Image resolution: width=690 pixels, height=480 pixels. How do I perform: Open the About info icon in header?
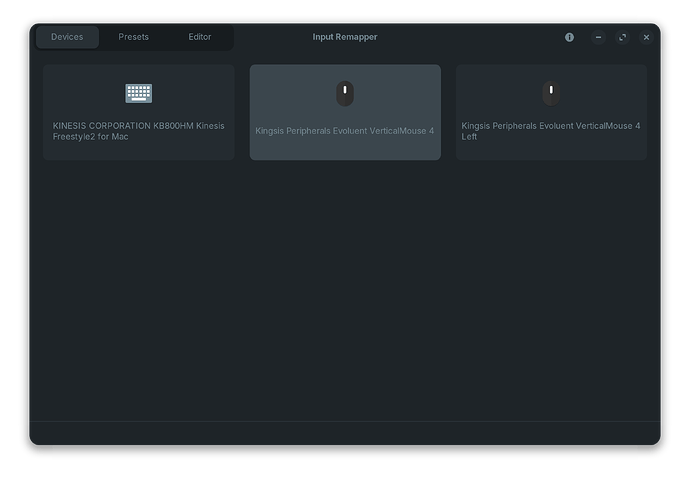click(x=569, y=37)
